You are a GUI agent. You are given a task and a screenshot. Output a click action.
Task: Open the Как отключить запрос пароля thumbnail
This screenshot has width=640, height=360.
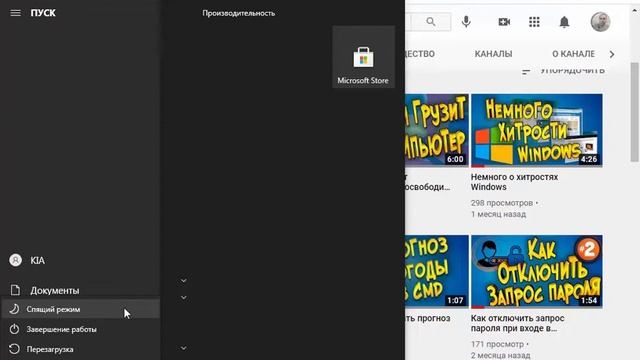(536, 271)
